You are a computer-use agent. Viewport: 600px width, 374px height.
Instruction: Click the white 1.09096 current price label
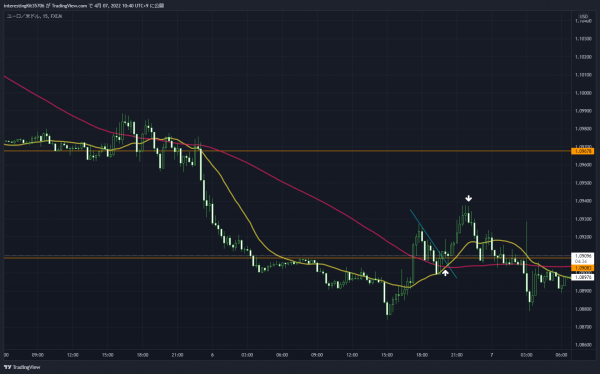(583, 256)
